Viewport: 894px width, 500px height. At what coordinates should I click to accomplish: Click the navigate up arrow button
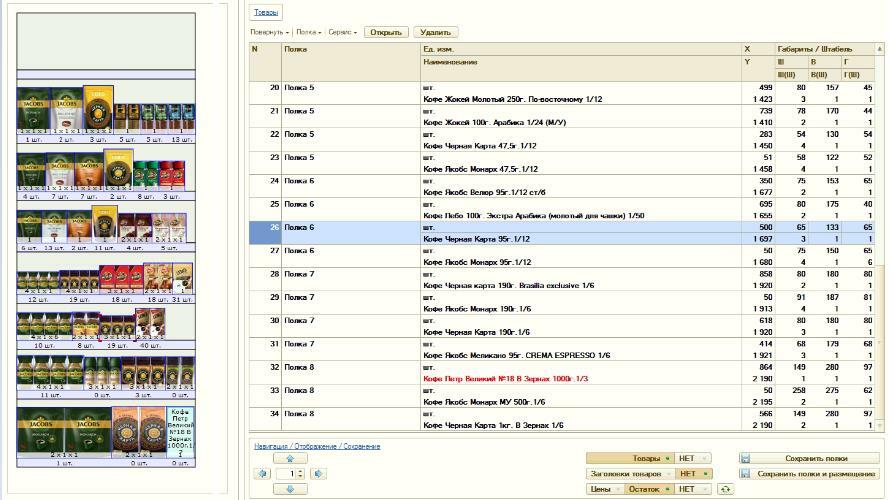(290, 458)
